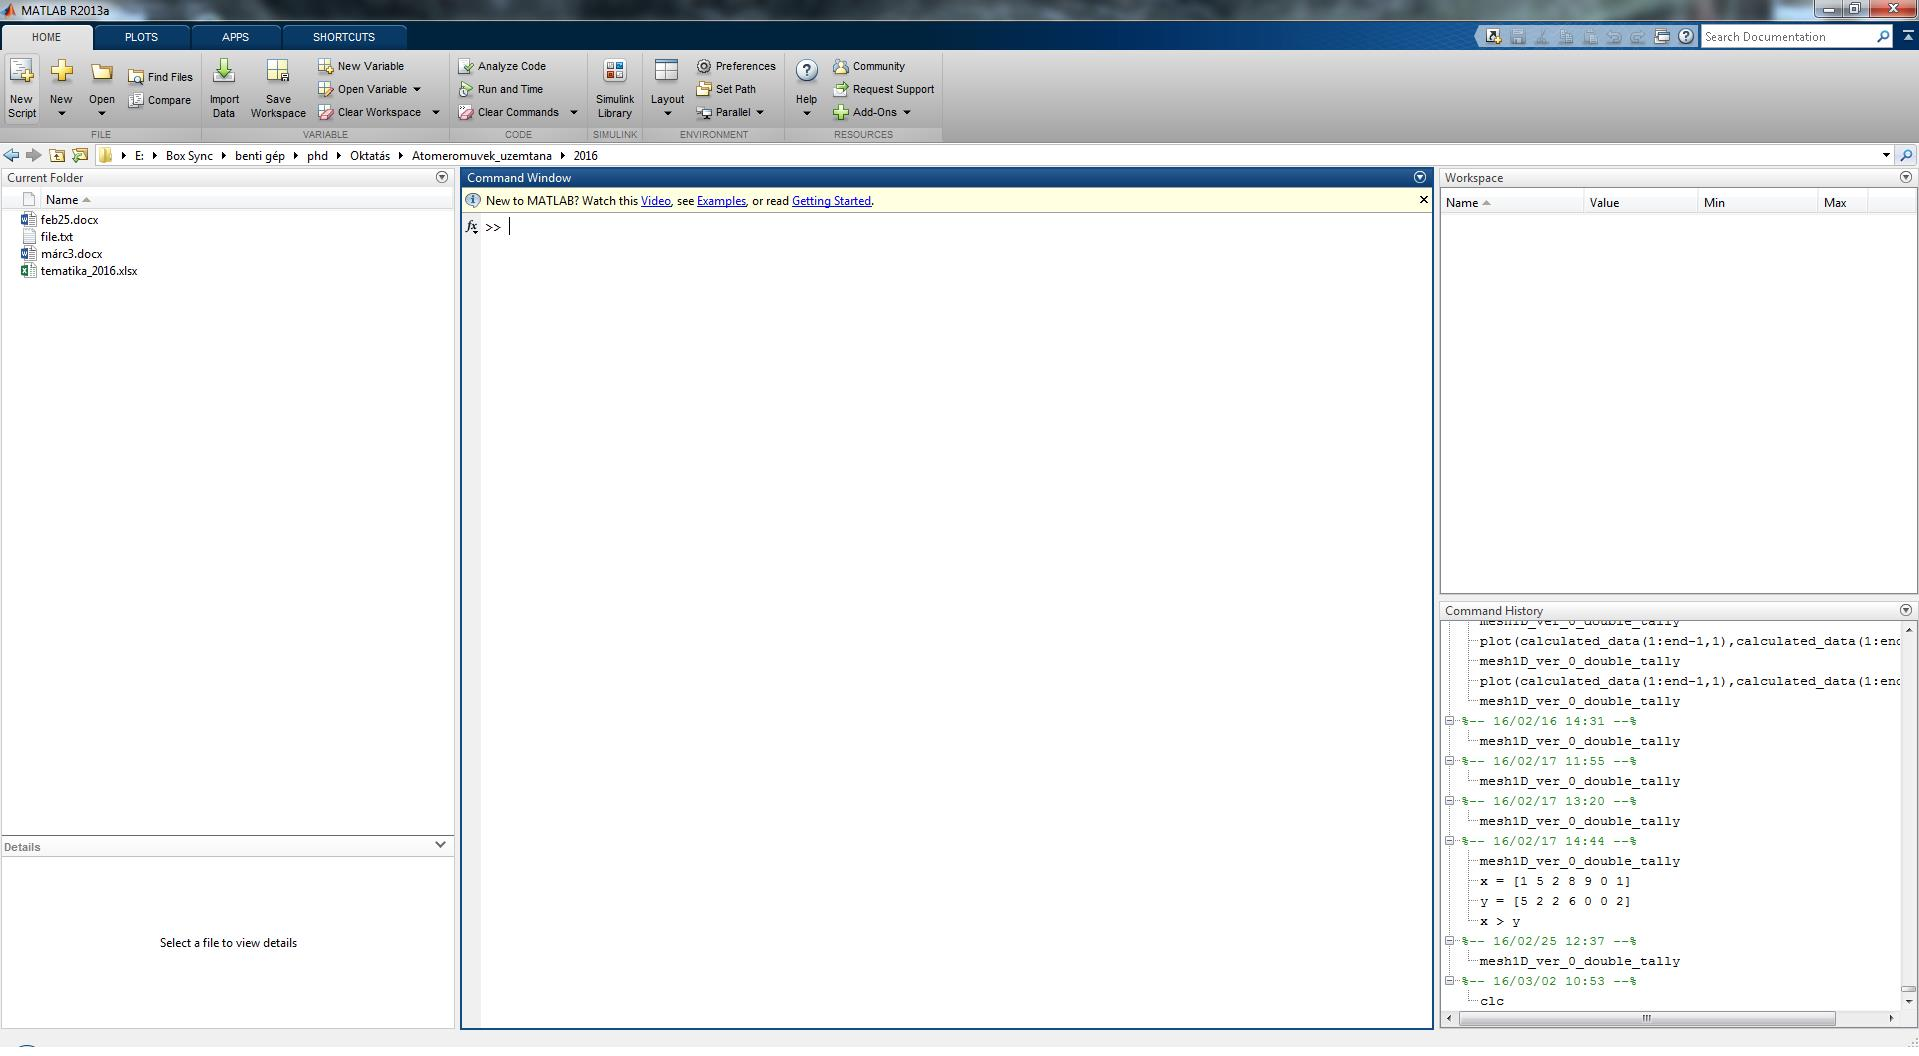
Task: Select feb25.docx in Current Folder
Action: [x=69, y=220]
